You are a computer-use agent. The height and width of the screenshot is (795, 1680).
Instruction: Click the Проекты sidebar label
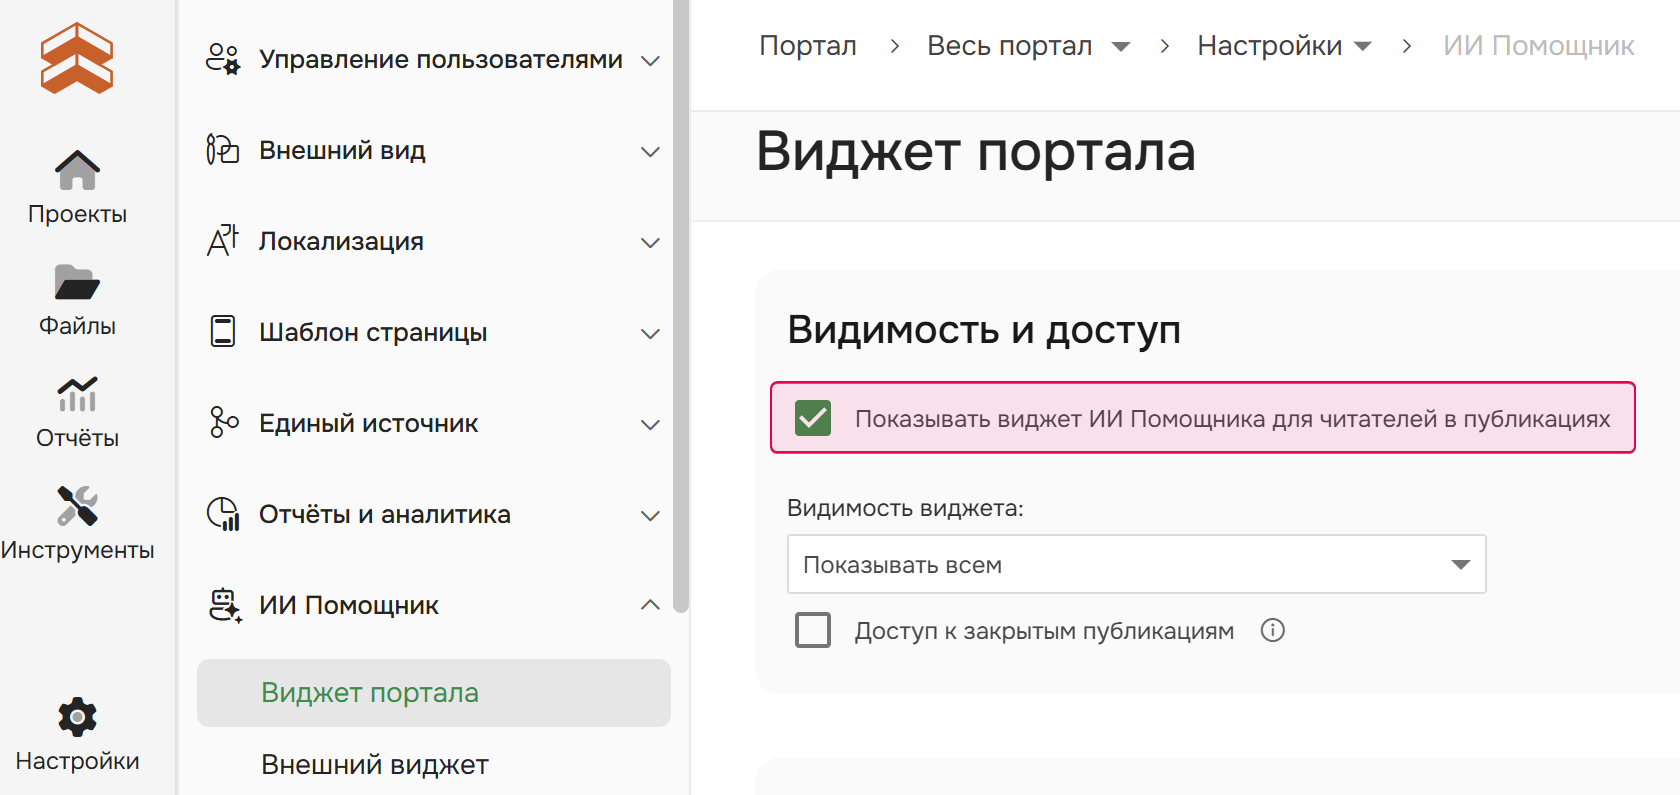[x=77, y=214]
